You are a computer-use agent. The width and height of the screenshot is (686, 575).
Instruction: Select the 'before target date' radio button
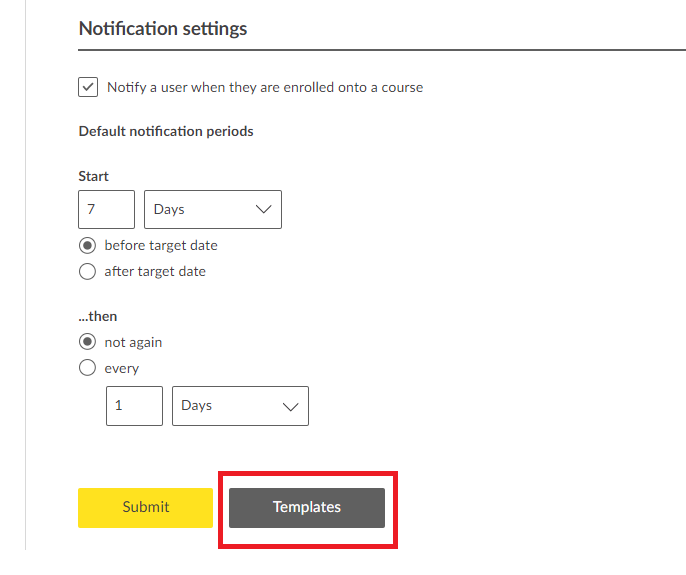(x=88, y=245)
